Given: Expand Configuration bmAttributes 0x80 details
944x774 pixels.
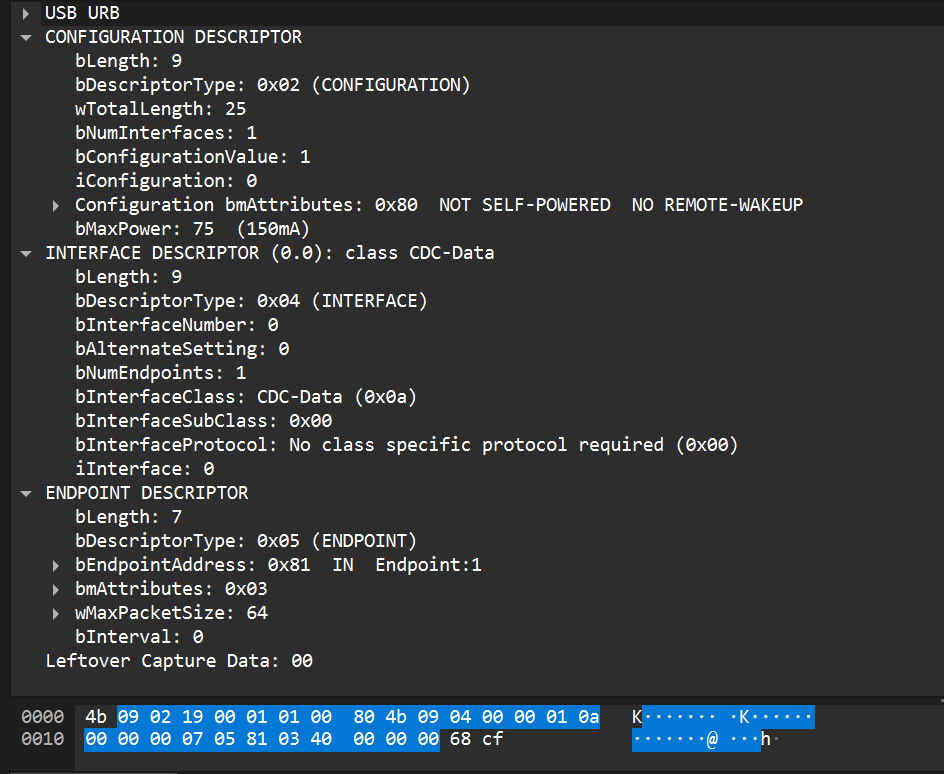Looking at the screenshot, I should [x=55, y=206].
